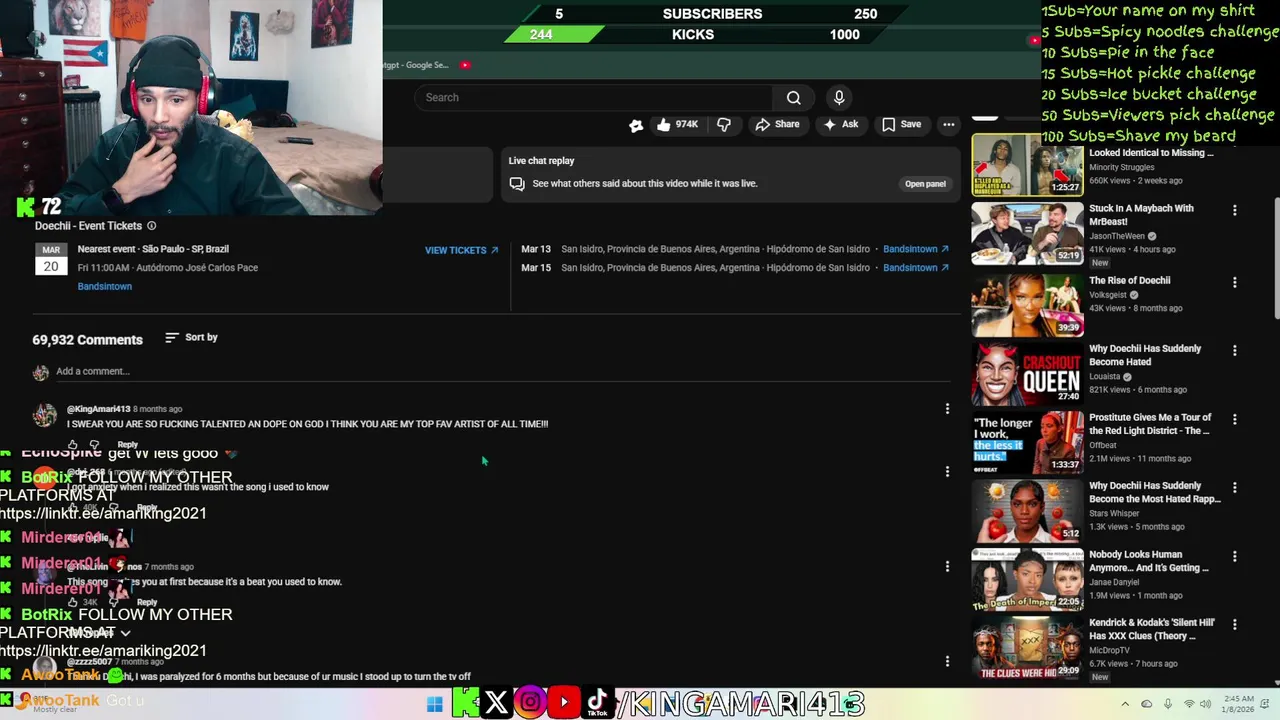Open the Ask AI sparkle button

tap(840, 124)
